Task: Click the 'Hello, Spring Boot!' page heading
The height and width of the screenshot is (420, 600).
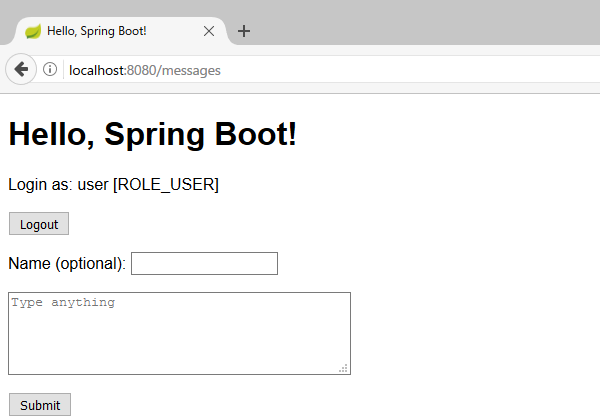Action: [152, 134]
